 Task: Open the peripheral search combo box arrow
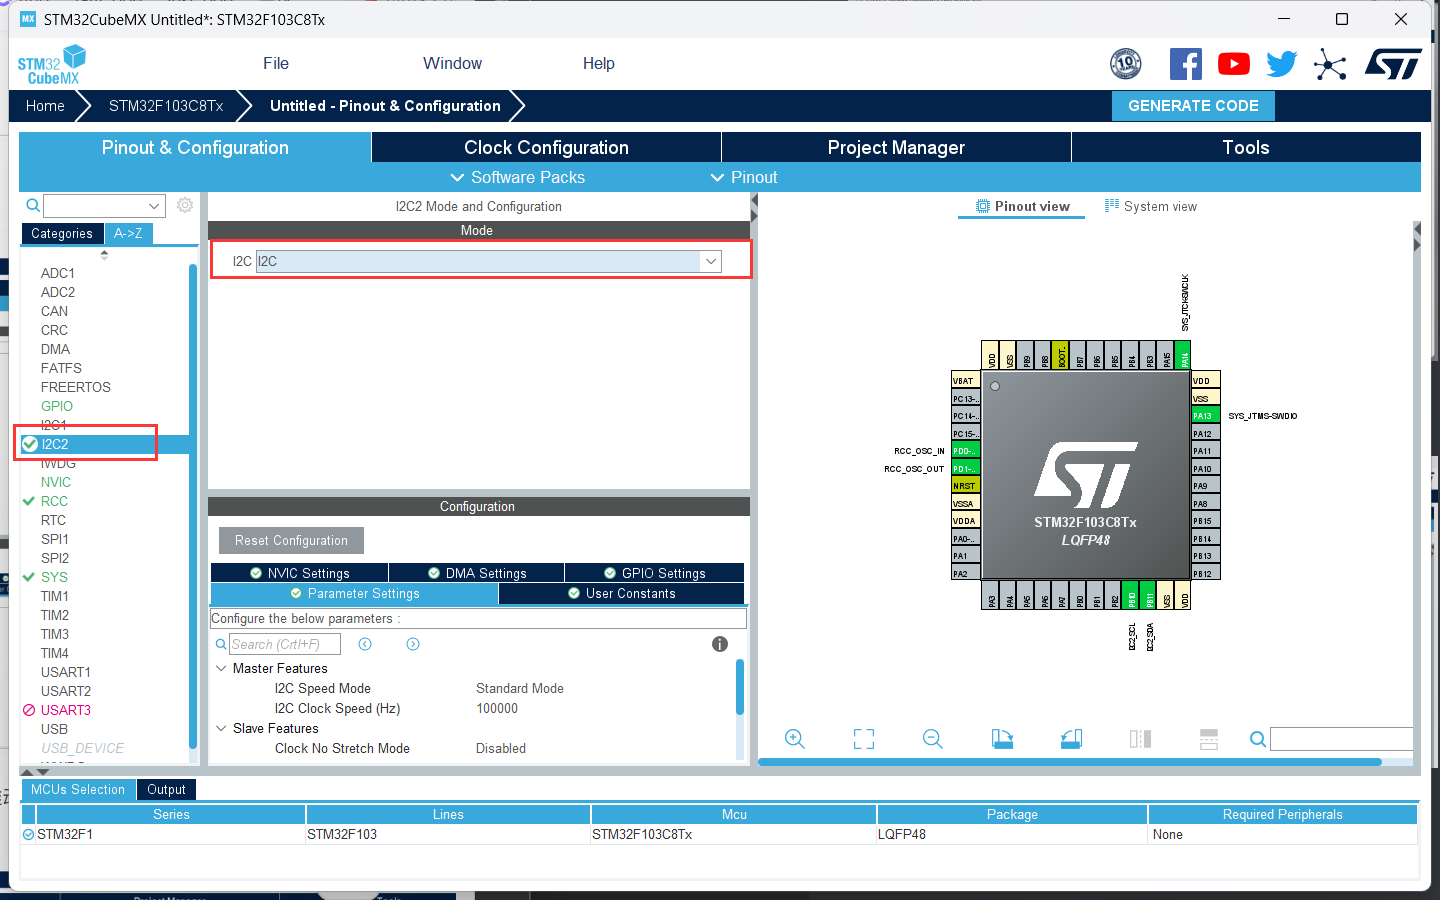(x=154, y=205)
